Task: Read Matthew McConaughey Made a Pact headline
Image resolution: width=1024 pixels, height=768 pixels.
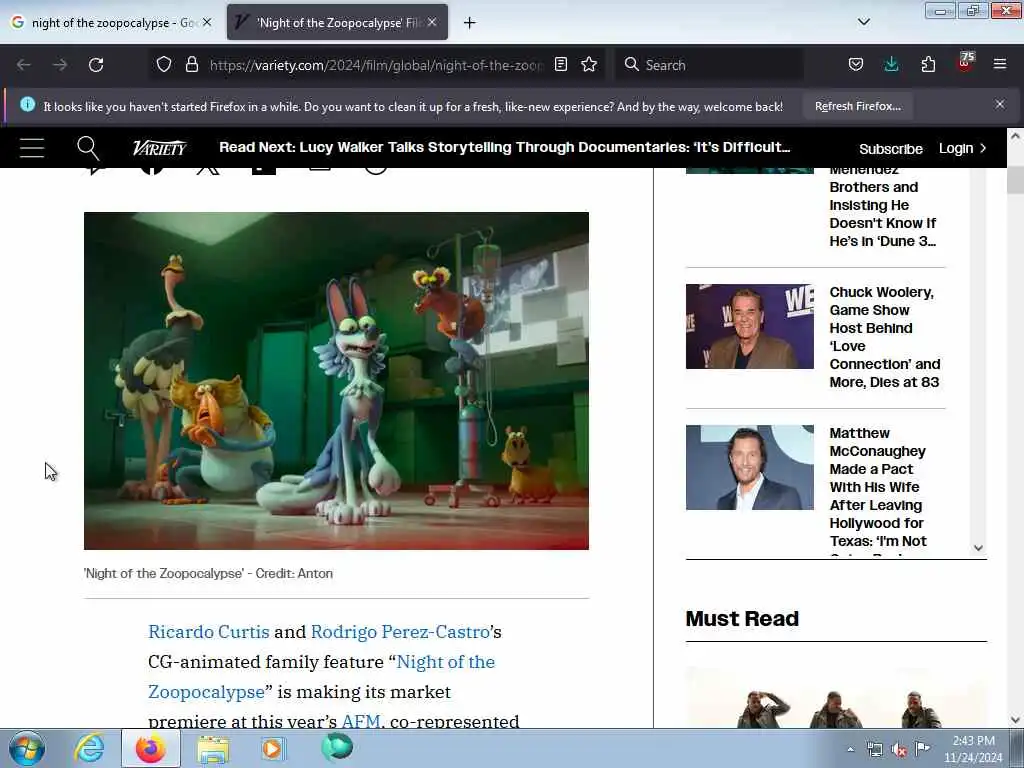Action: [x=878, y=487]
